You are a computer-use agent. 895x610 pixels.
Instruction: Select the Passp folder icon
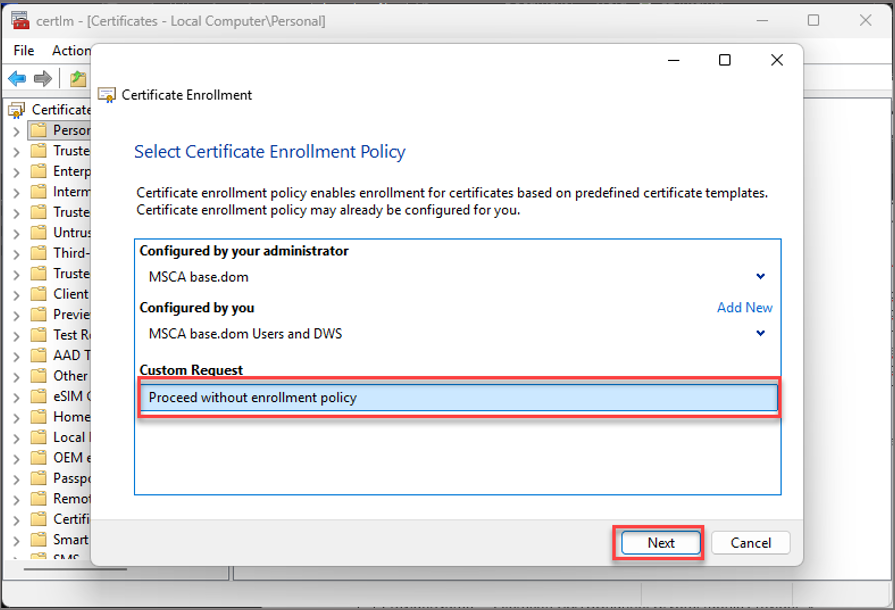point(38,478)
